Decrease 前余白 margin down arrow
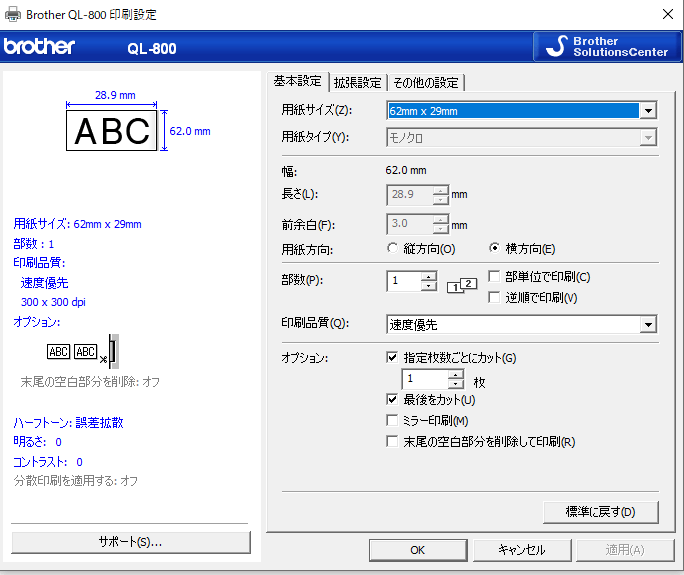 point(441,229)
